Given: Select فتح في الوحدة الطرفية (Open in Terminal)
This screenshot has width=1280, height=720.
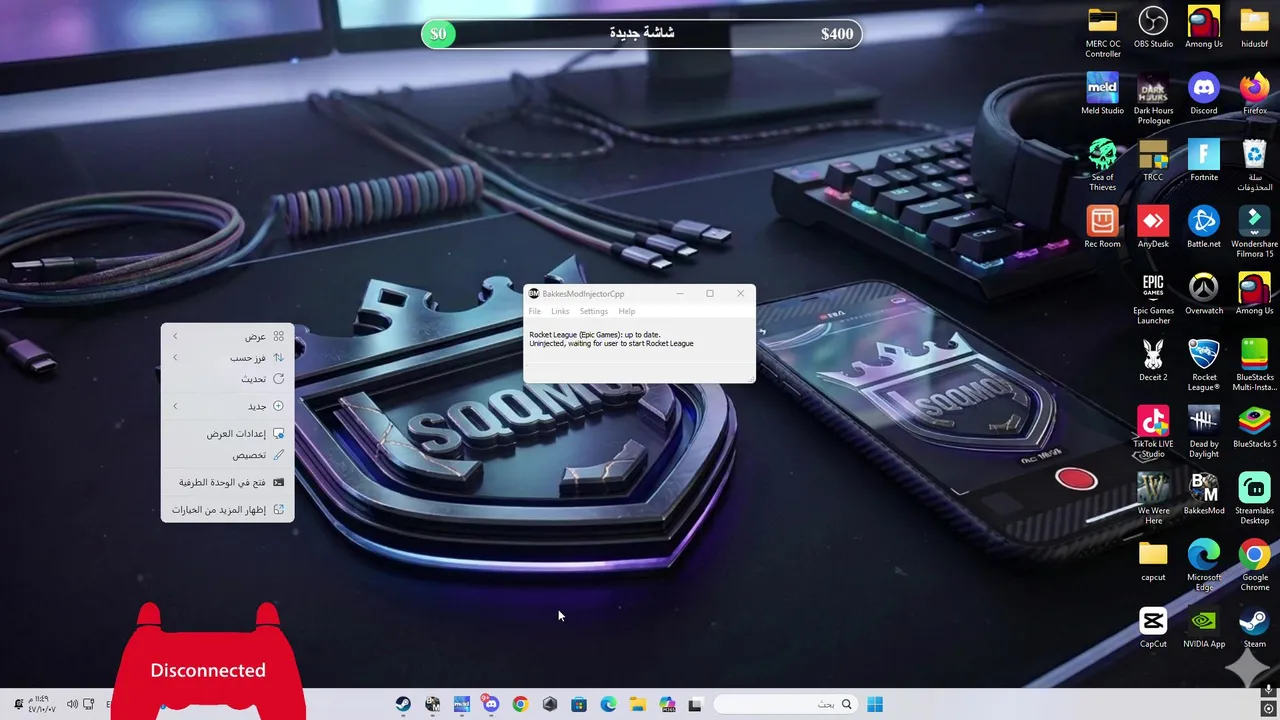Looking at the screenshot, I should 227,482.
